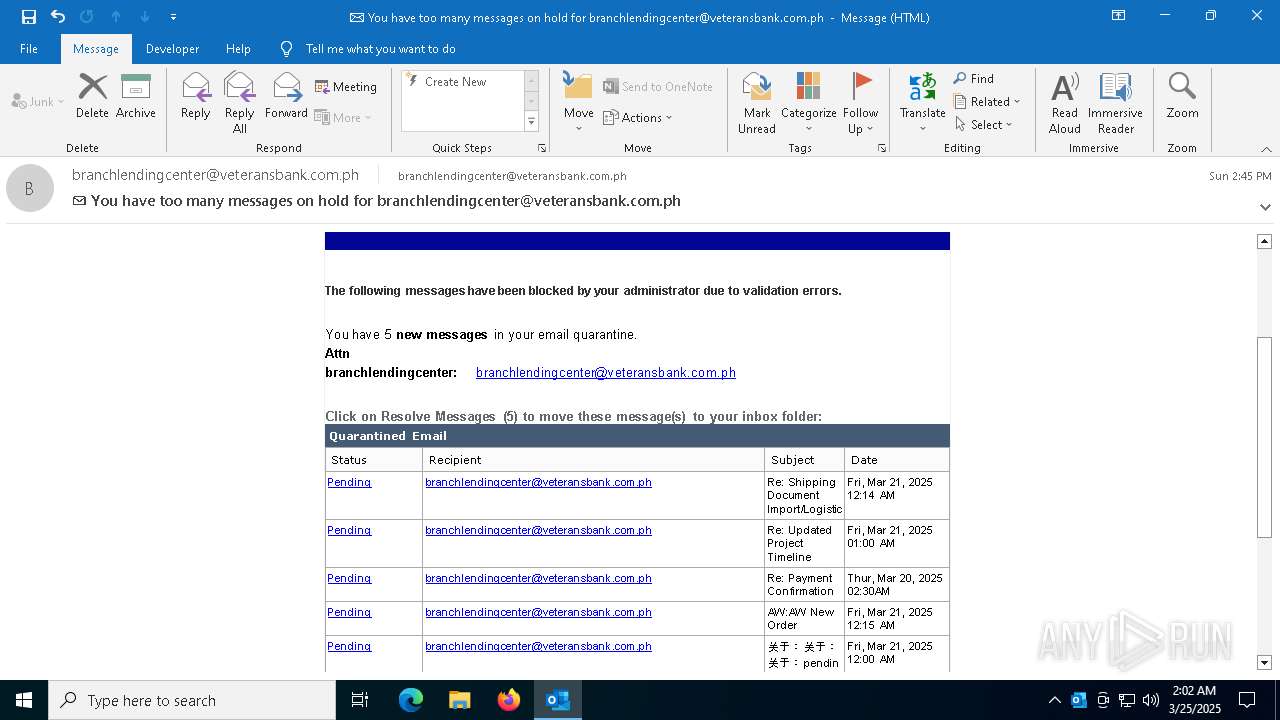The image size is (1280, 720).
Task: Open Windows Start menu
Action: pyautogui.click(x=24, y=700)
